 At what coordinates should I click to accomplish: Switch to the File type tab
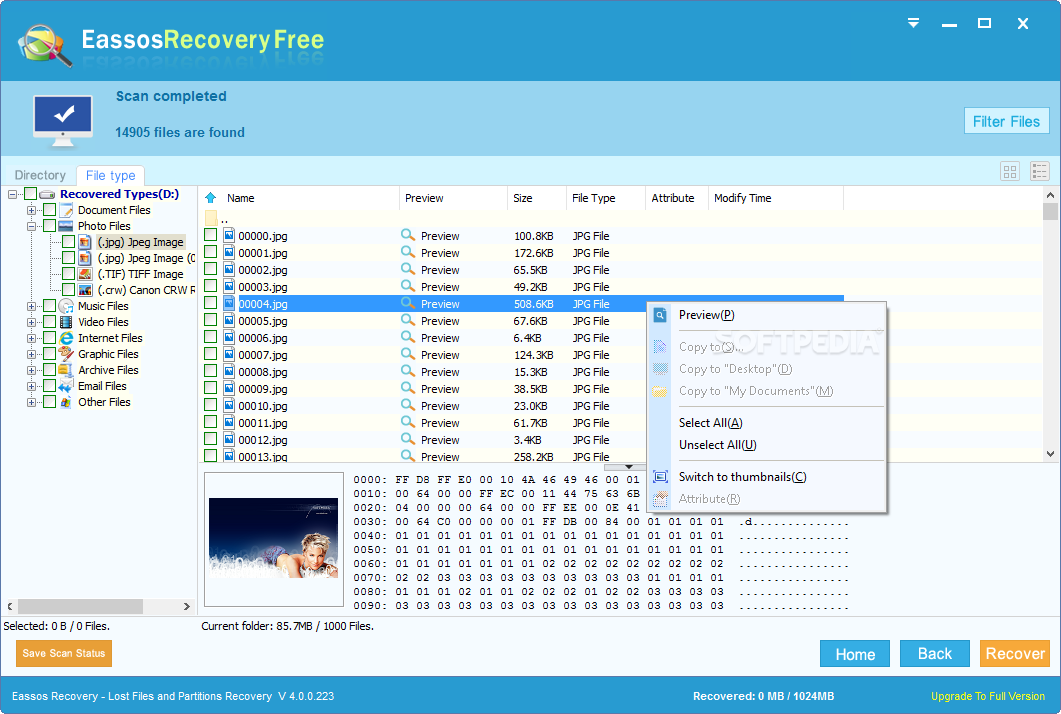(x=110, y=175)
